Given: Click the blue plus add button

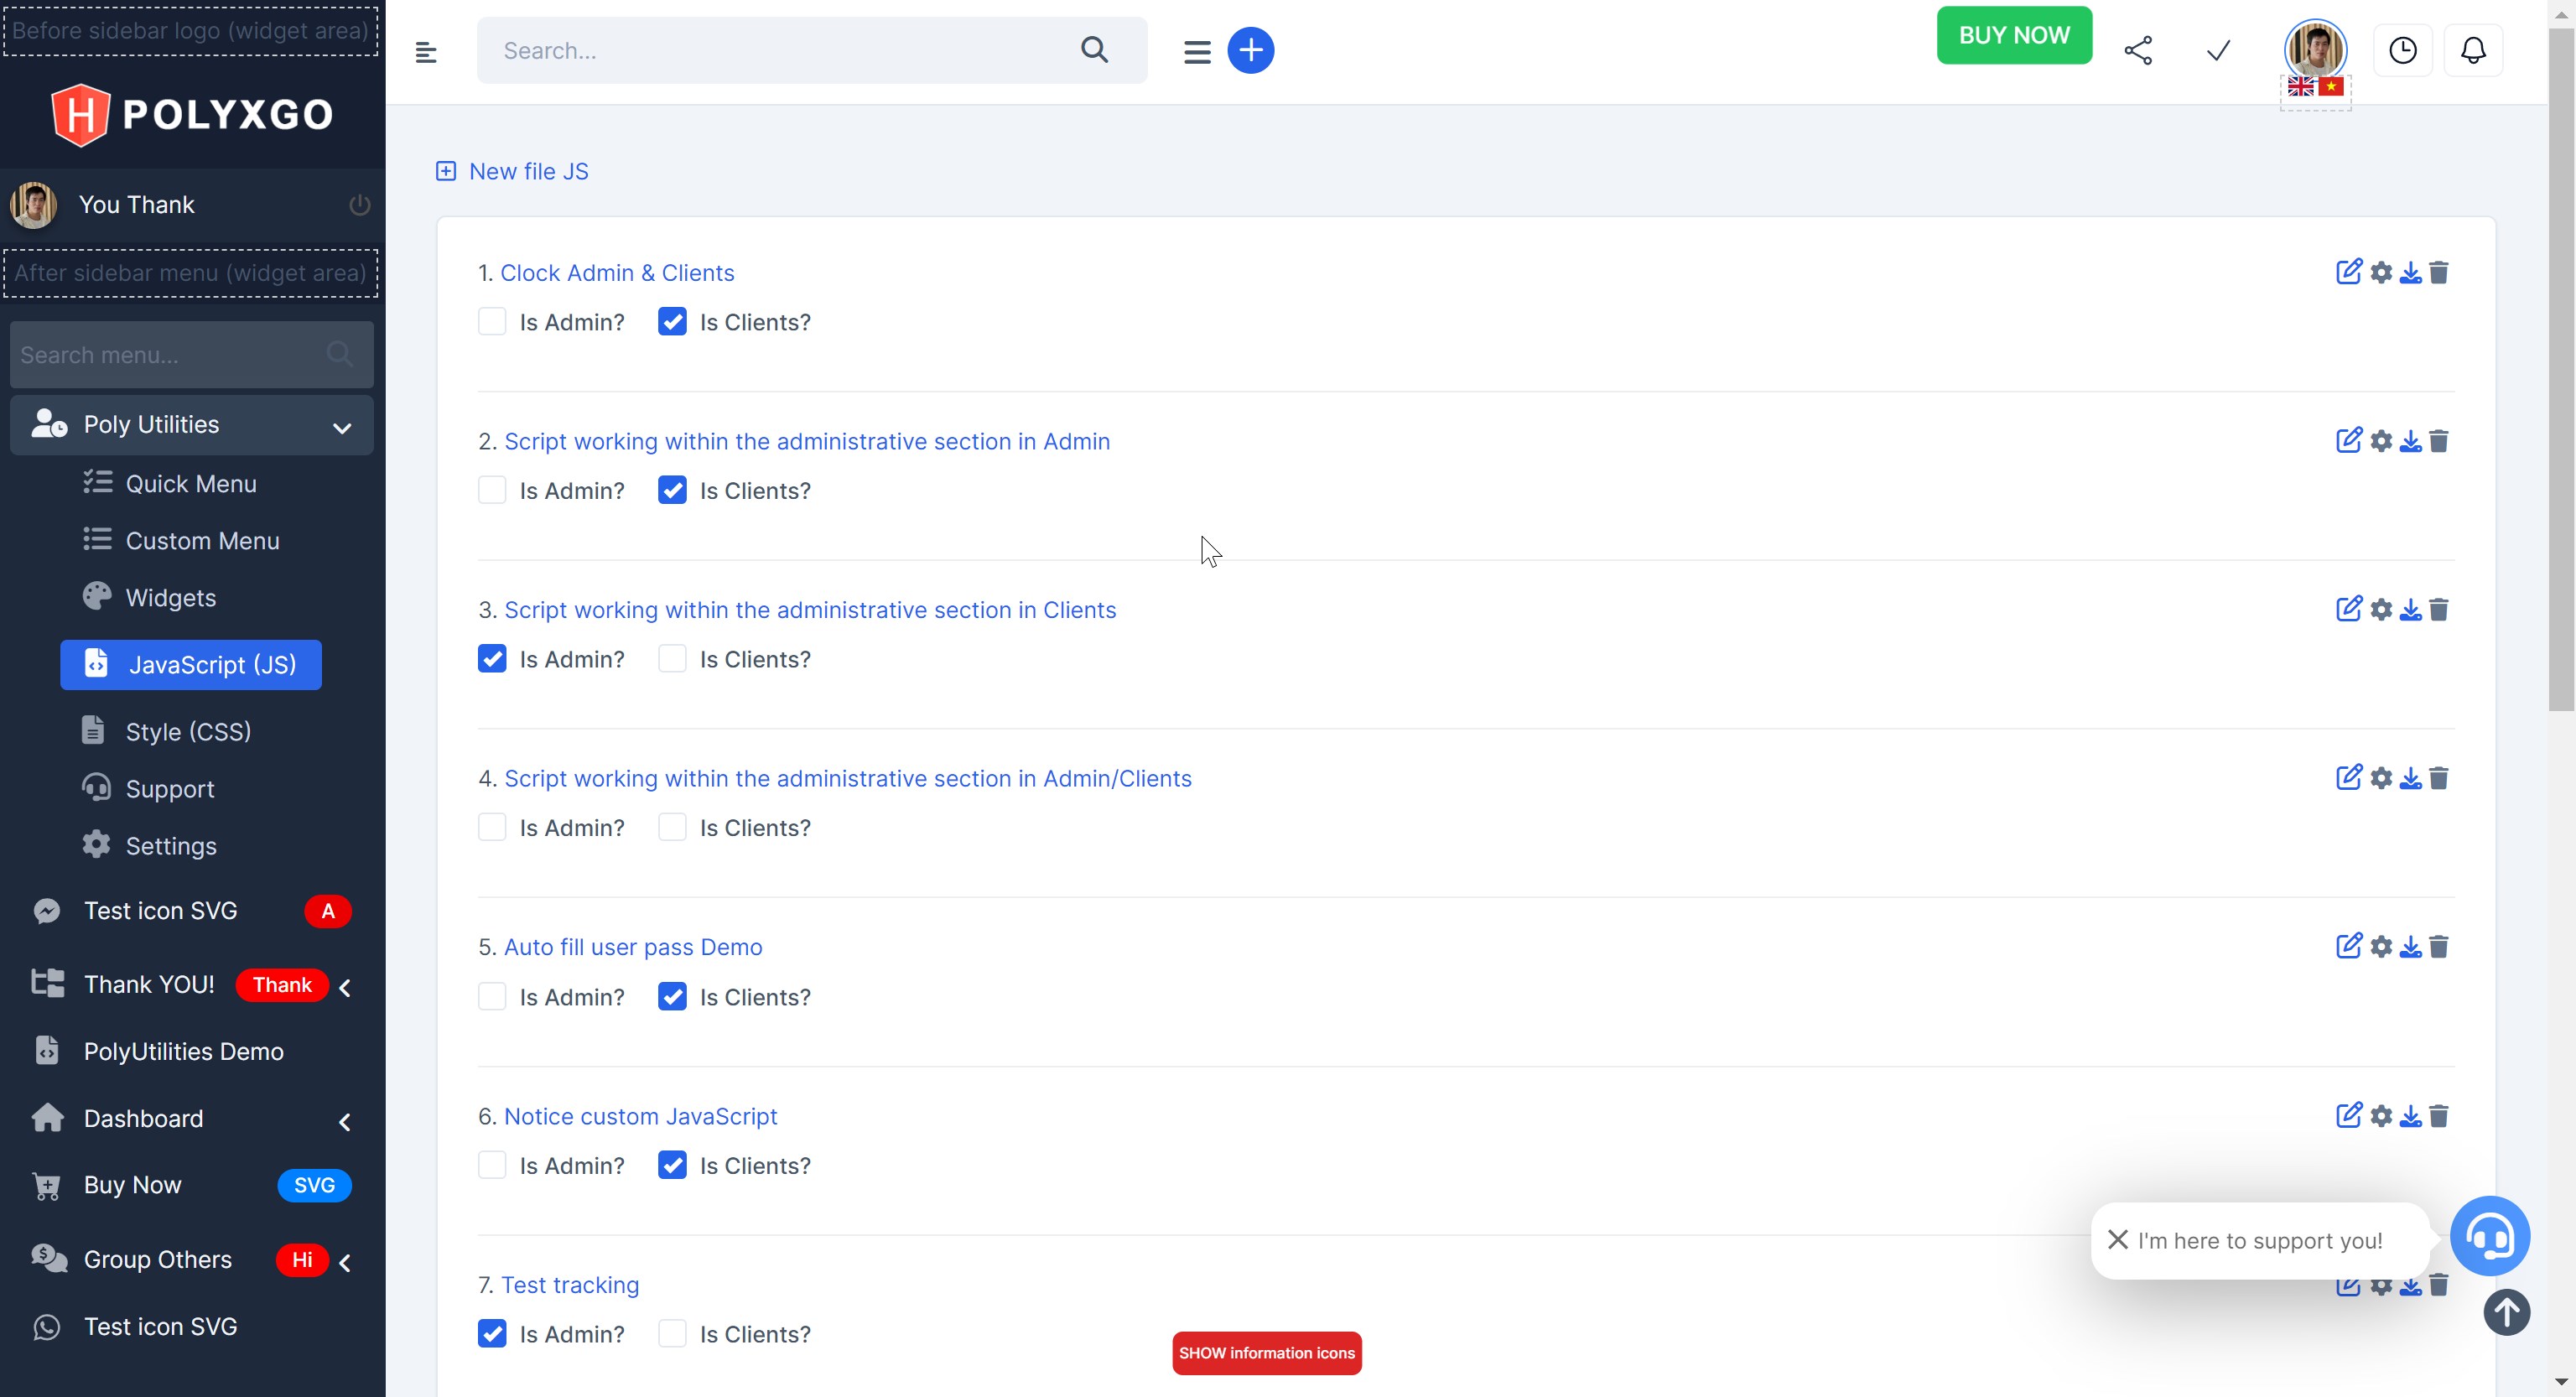Looking at the screenshot, I should coord(1250,50).
